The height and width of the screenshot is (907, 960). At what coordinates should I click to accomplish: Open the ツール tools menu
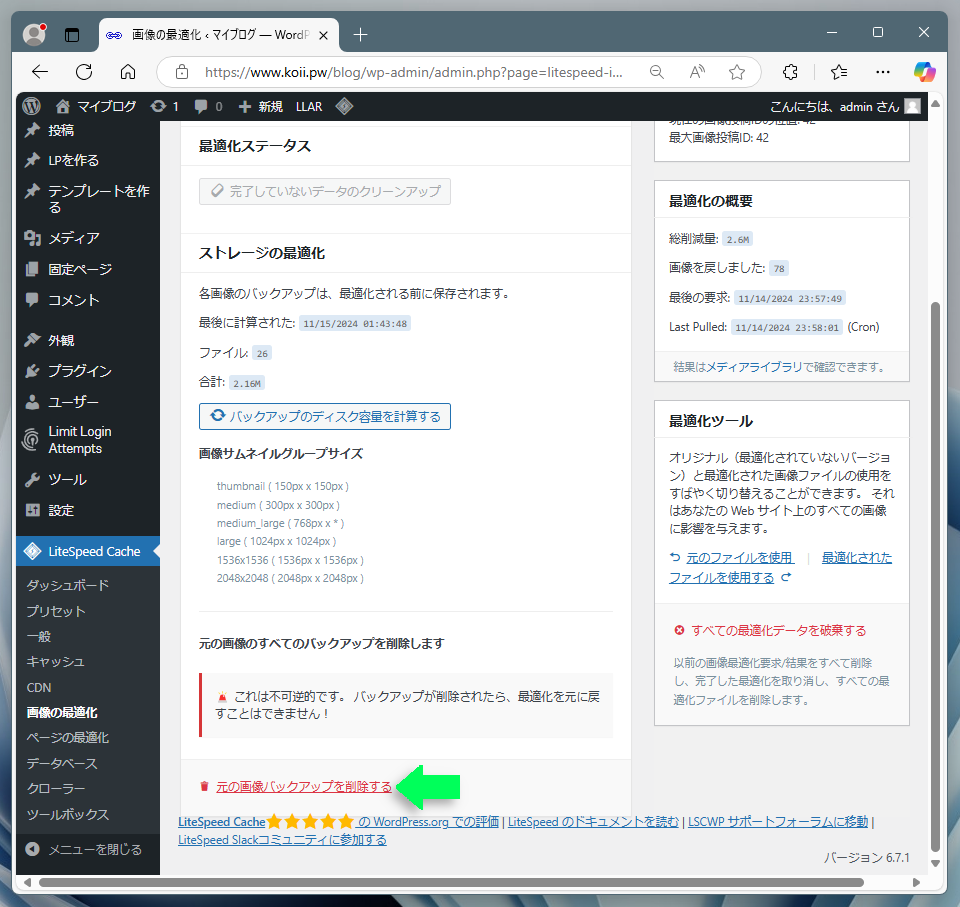click(x=88, y=479)
